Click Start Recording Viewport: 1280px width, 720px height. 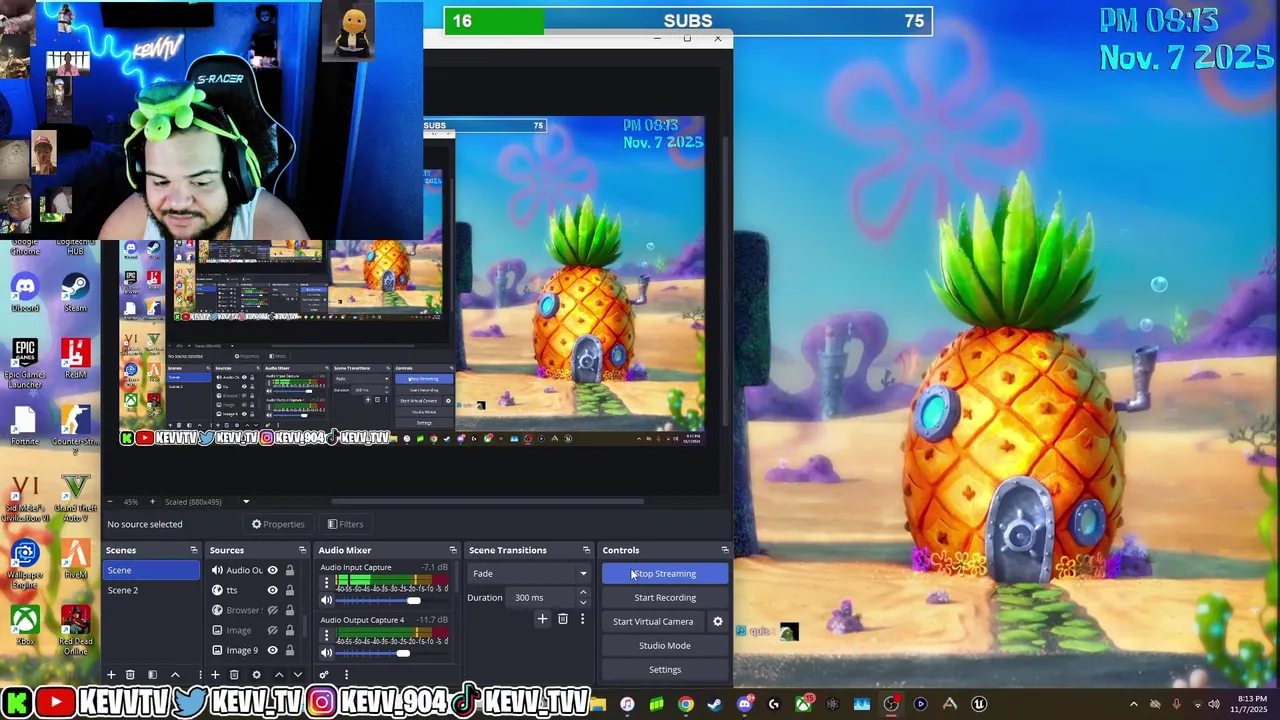pos(665,598)
